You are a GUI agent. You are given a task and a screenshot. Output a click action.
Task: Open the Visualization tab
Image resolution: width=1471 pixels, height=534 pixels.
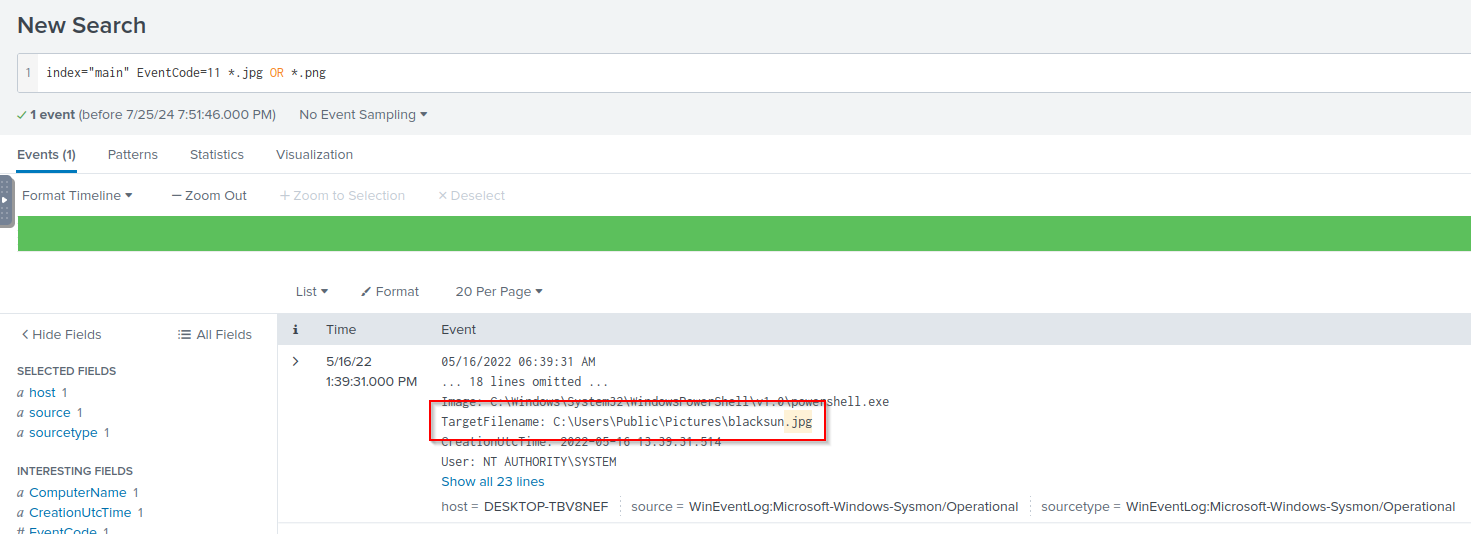(314, 155)
